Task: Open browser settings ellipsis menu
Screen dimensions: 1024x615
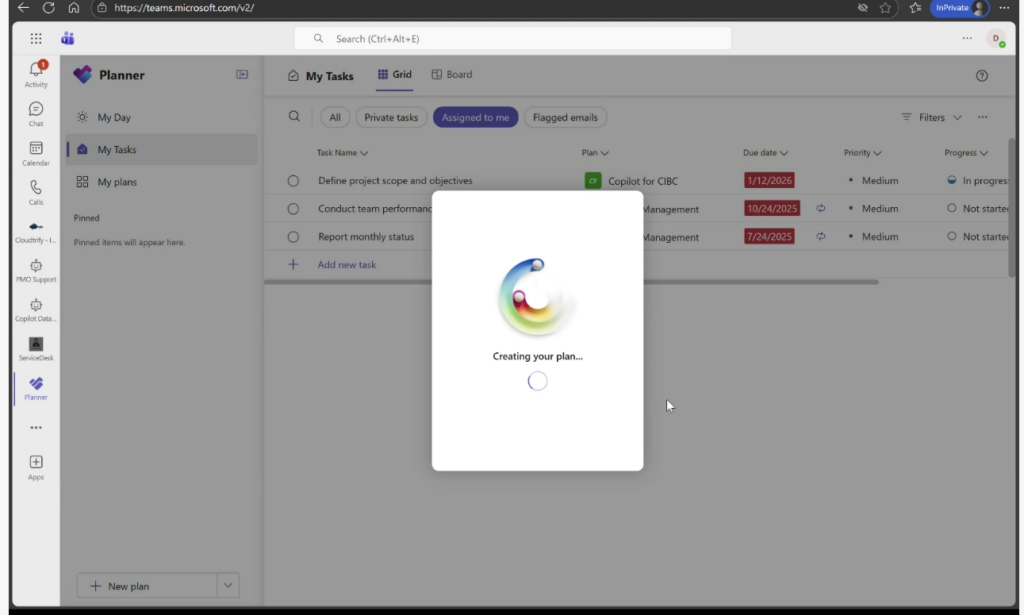Action: point(1004,8)
